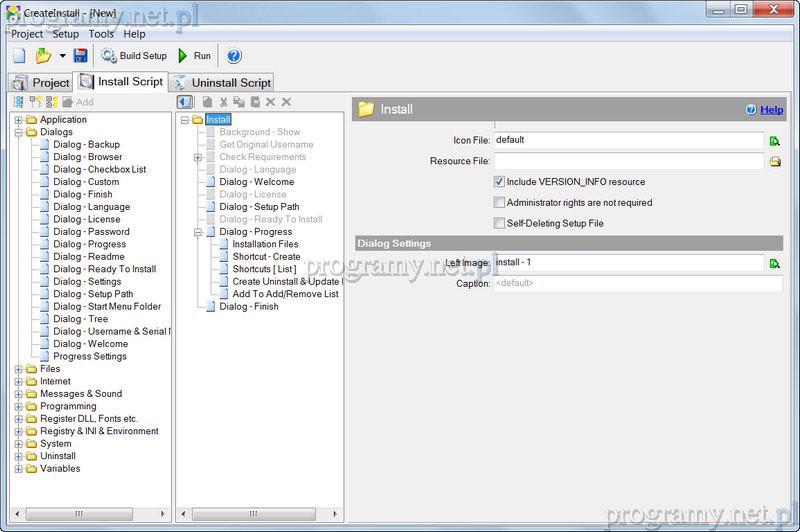Expand the Files category in the command tree
The image size is (800, 532).
click(19, 369)
